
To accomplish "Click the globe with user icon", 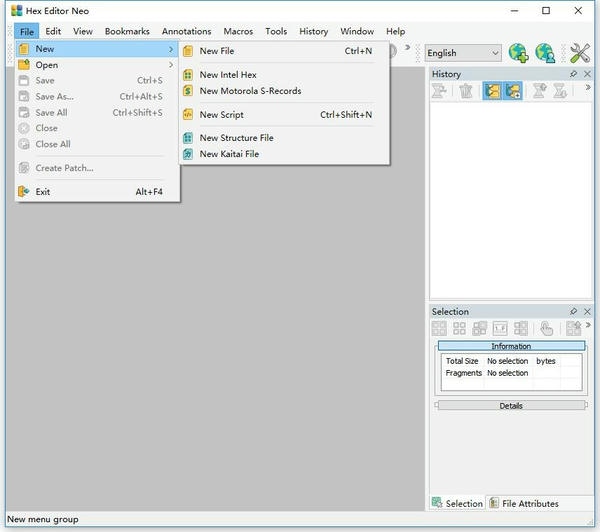I will click(545, 53).
